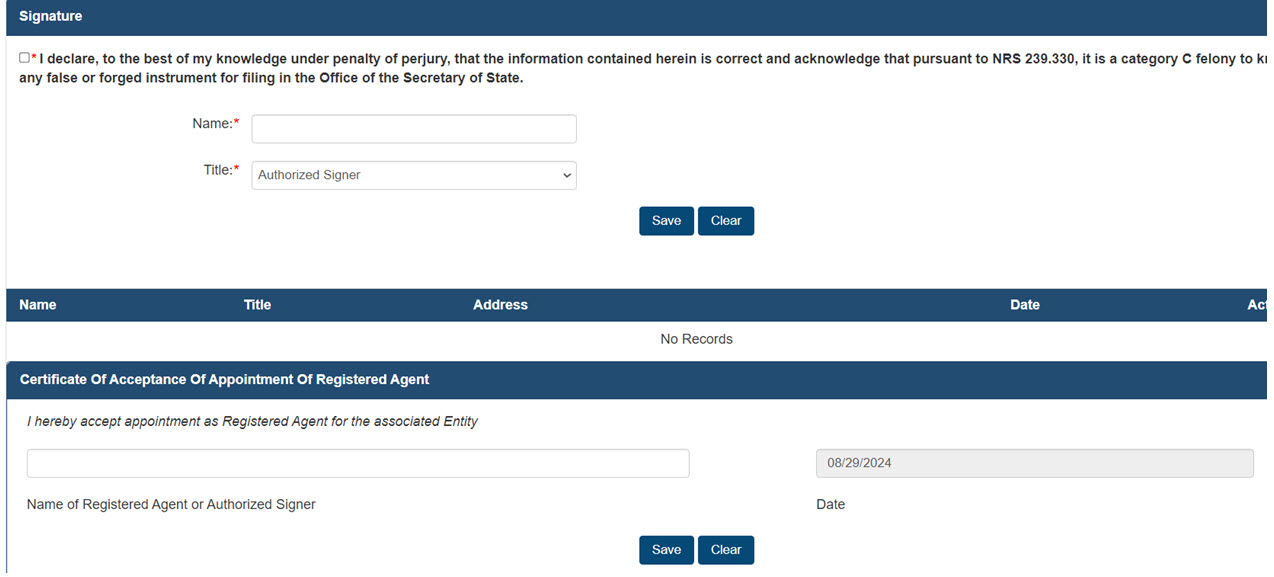Click the 08/29/2024 date field
The width and height of the screenshot is (1274, 577).
1034,463
